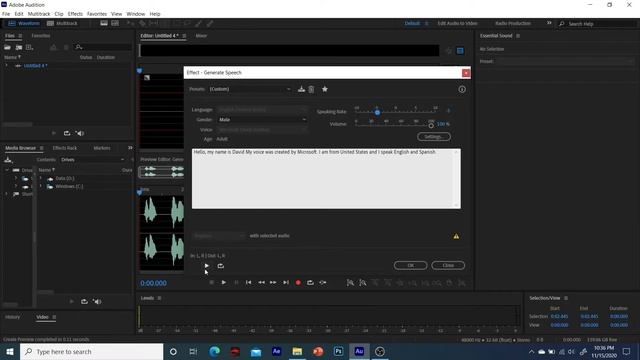The image size is (640, 360).
Task: Open the Language dropdown
Action: pyautogui.click(x=262, y=109)
